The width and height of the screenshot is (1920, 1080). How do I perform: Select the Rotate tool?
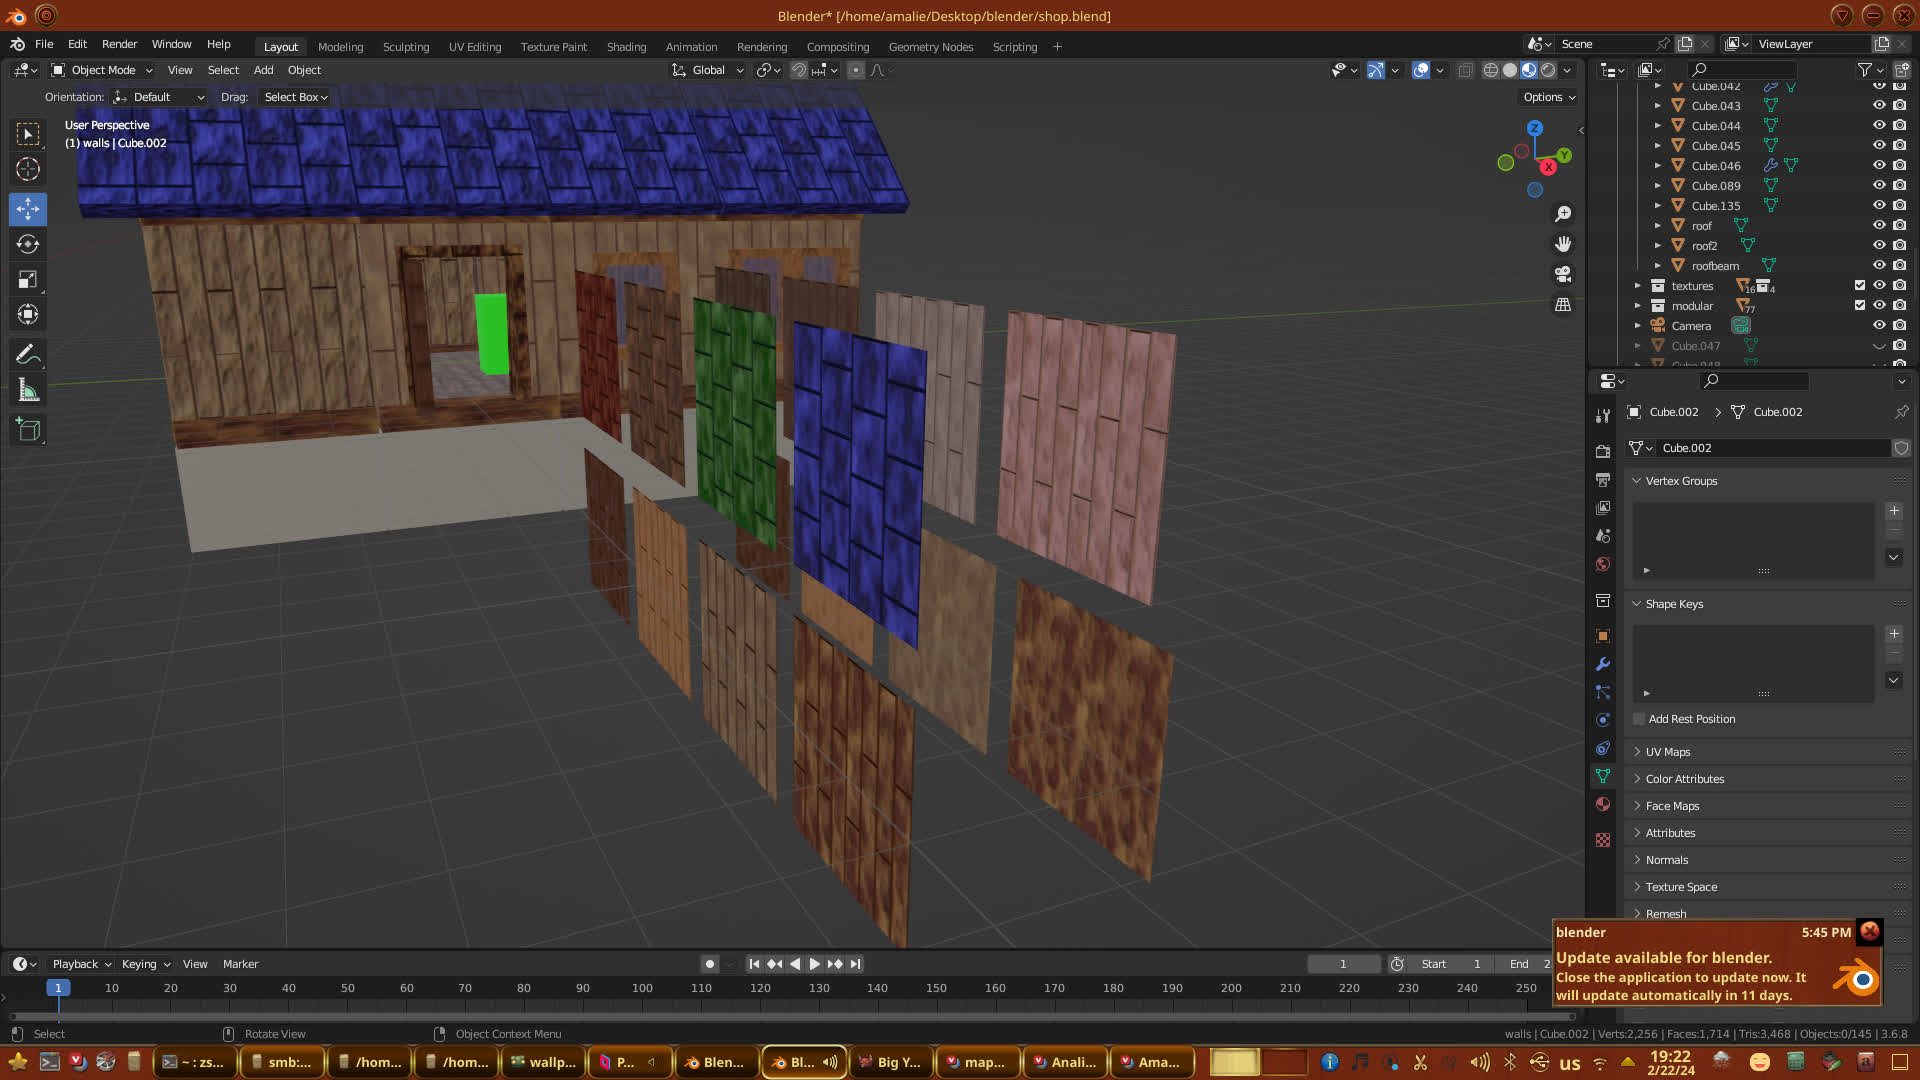tap(28, 245)
